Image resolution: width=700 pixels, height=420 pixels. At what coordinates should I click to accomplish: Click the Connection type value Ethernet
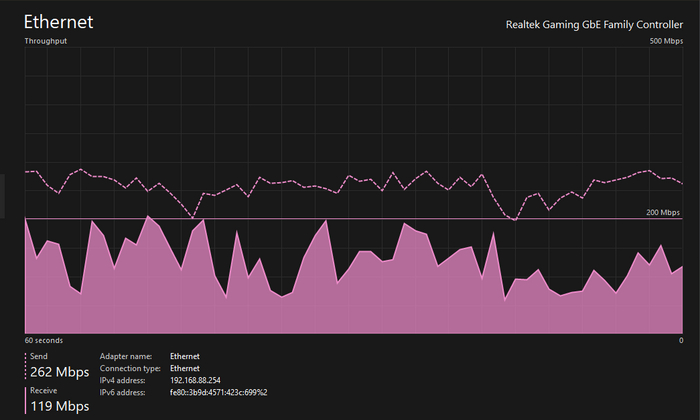(185, 368)
